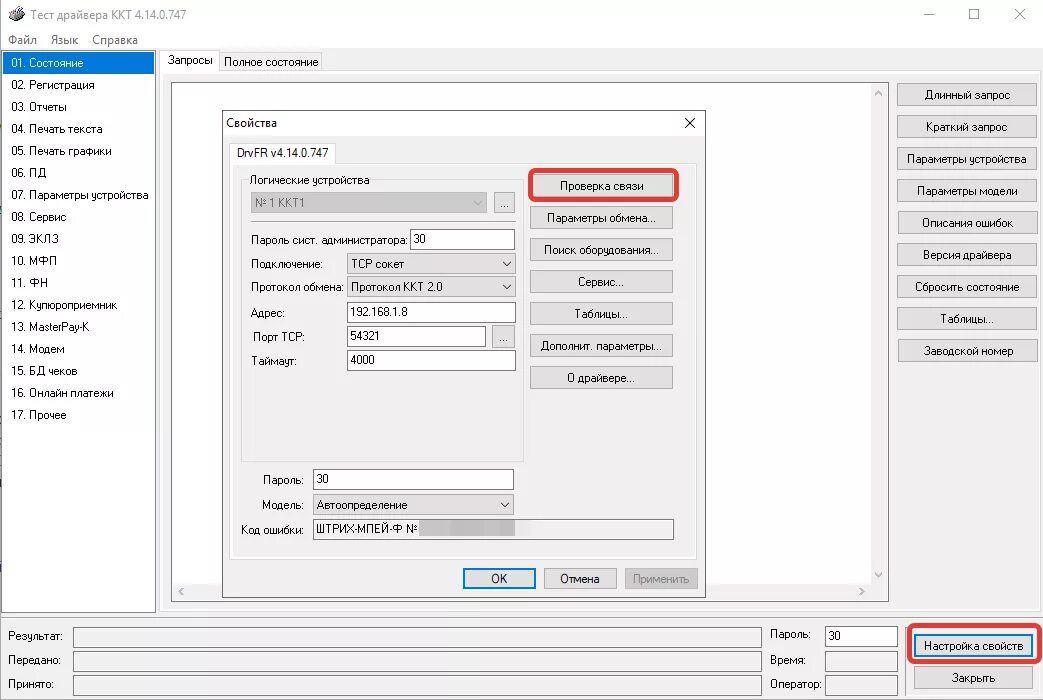Open the Протокол обмена dropdown

pos(431,287)
